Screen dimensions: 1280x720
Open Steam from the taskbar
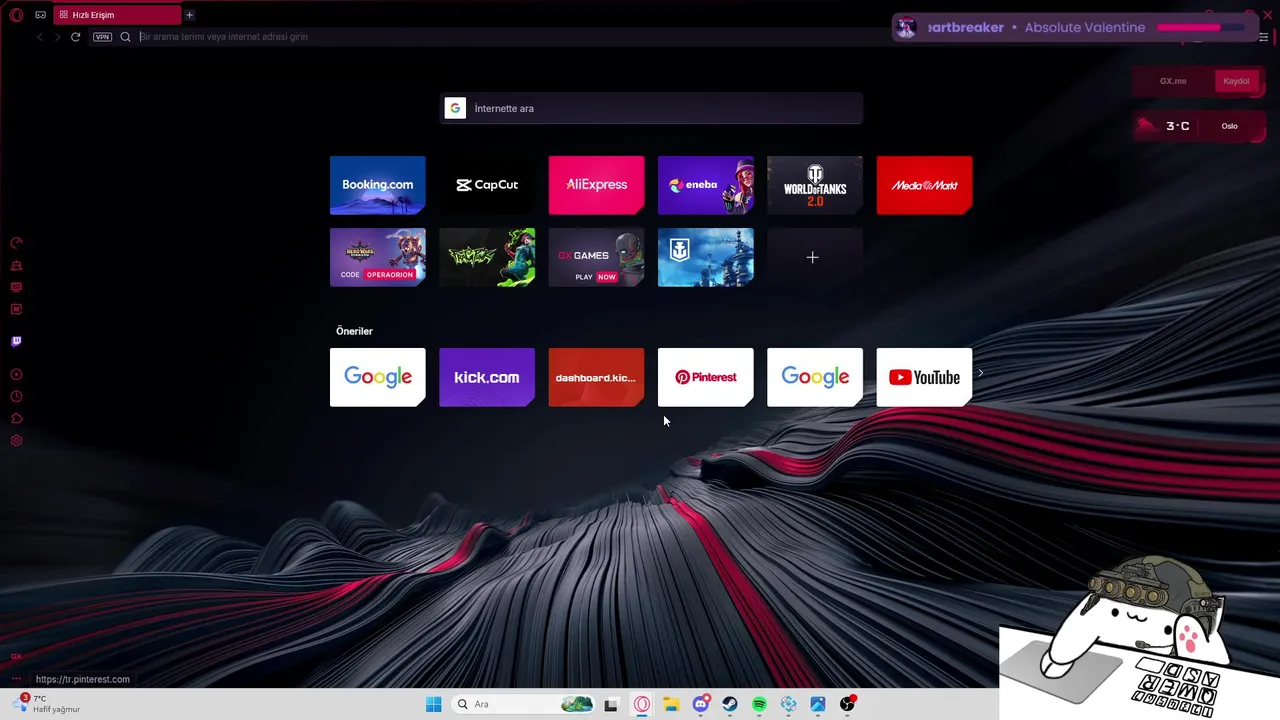(x=730, y=704)
